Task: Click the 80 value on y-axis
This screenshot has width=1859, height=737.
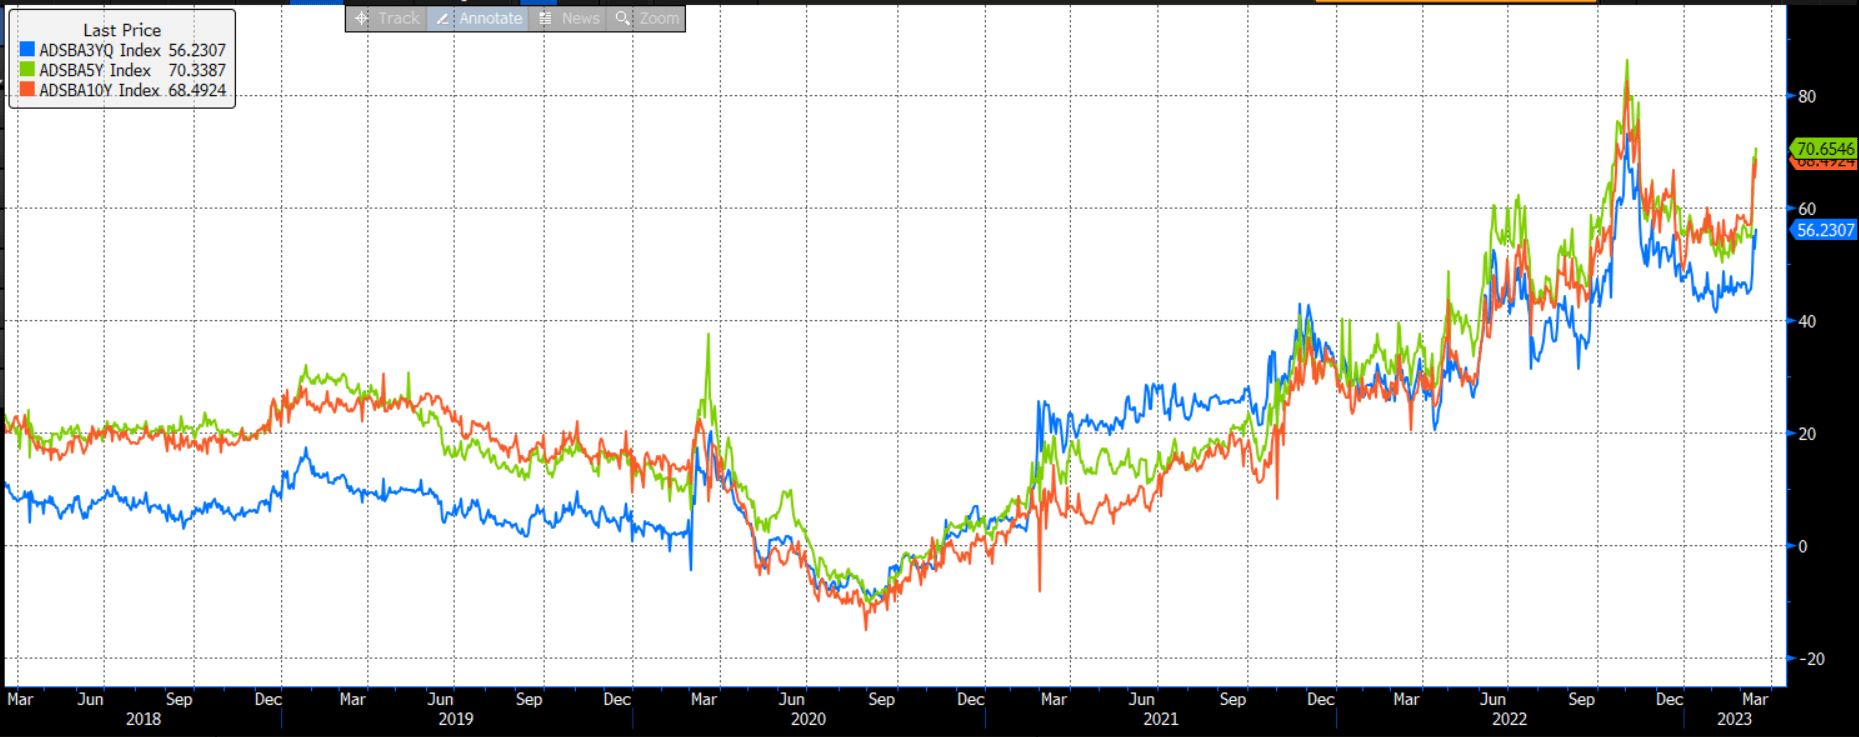Action: pos(1807,97)
